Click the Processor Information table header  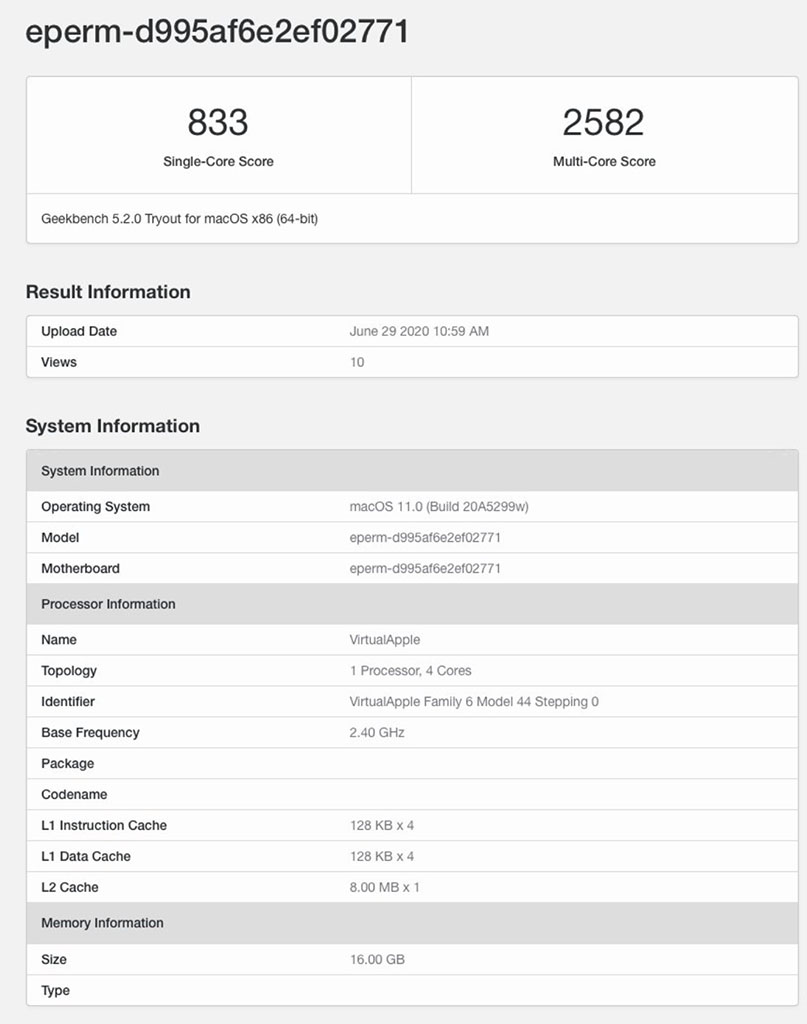pos(108,604)
